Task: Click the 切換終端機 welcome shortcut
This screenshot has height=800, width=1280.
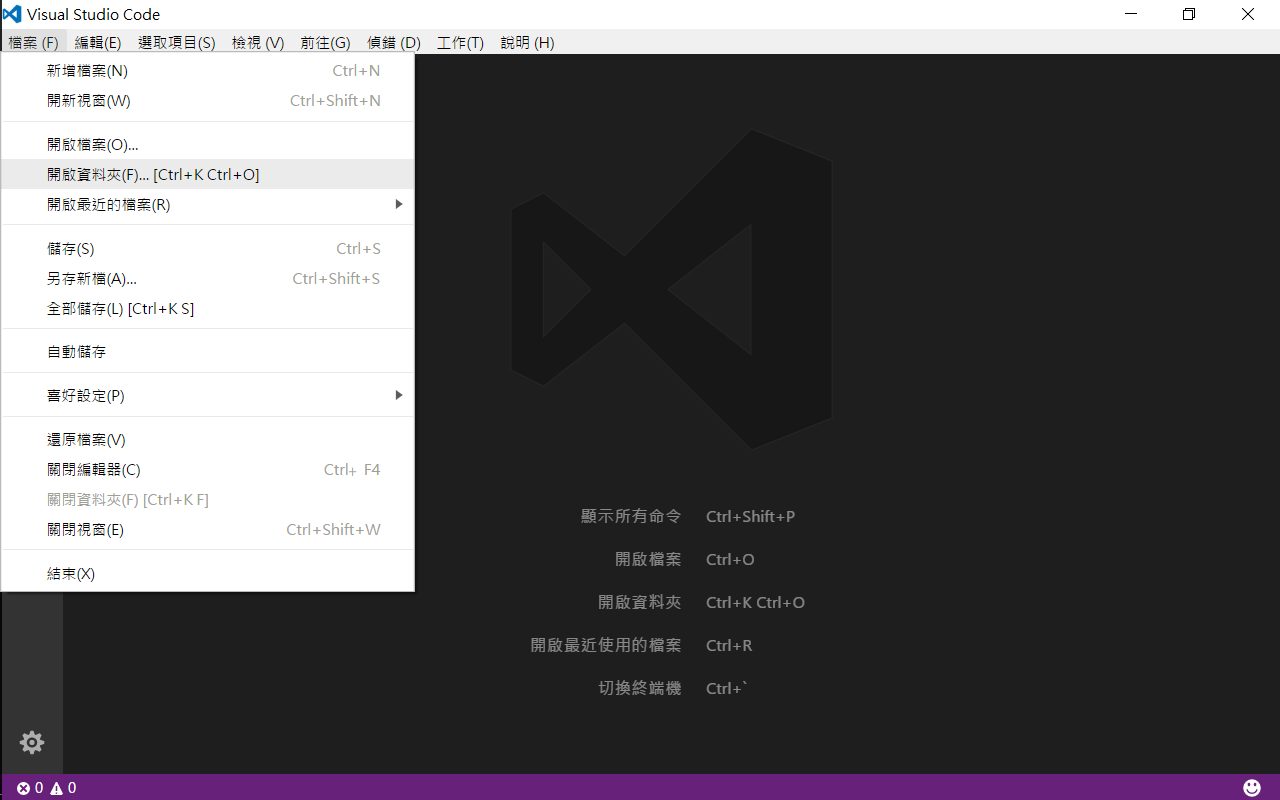Action: point(640,688)
